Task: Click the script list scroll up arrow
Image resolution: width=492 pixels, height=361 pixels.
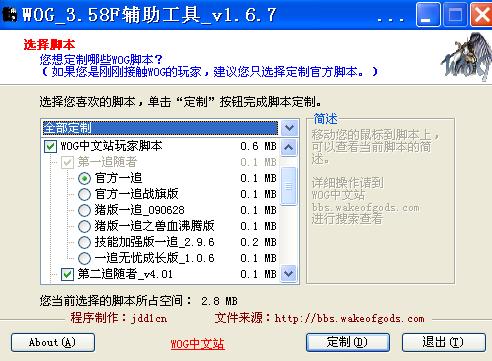Action: click(x=289, y=148)
